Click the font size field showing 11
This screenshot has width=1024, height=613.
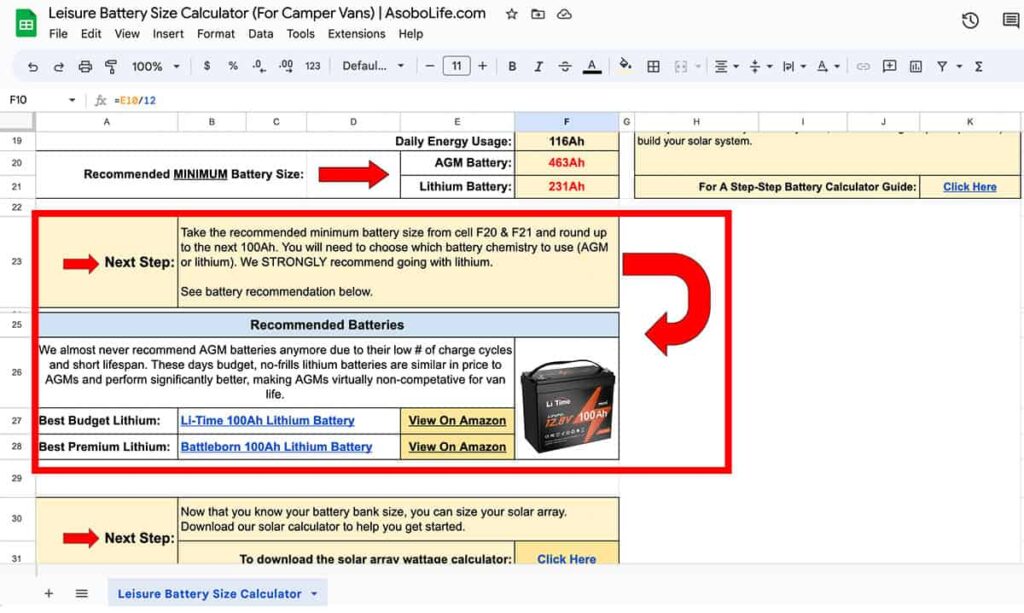[x=456, y=66]
